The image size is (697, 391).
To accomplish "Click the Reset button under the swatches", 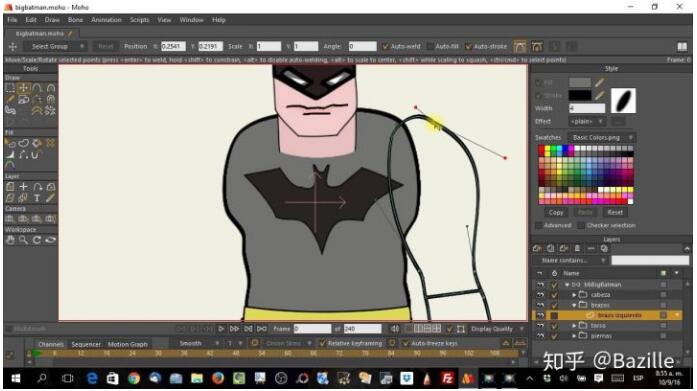I will [x=615, y=212].
